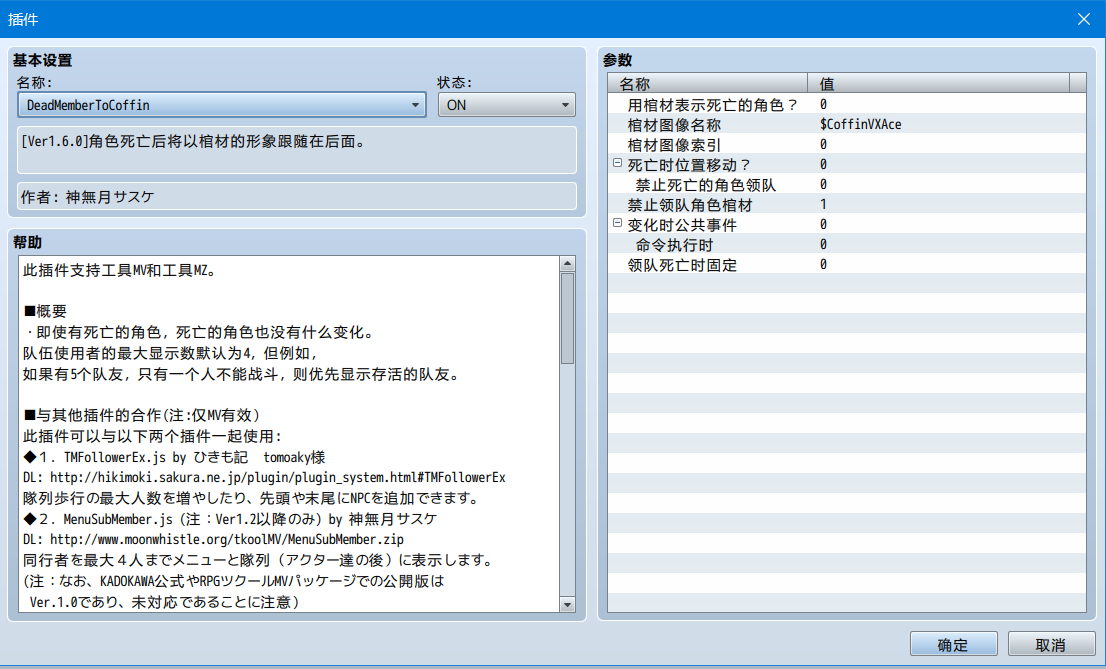Viewport: 1106px width, 669px height.
Task: Click the help scrollbar down arrow
Action: click(x=567, y=605)
